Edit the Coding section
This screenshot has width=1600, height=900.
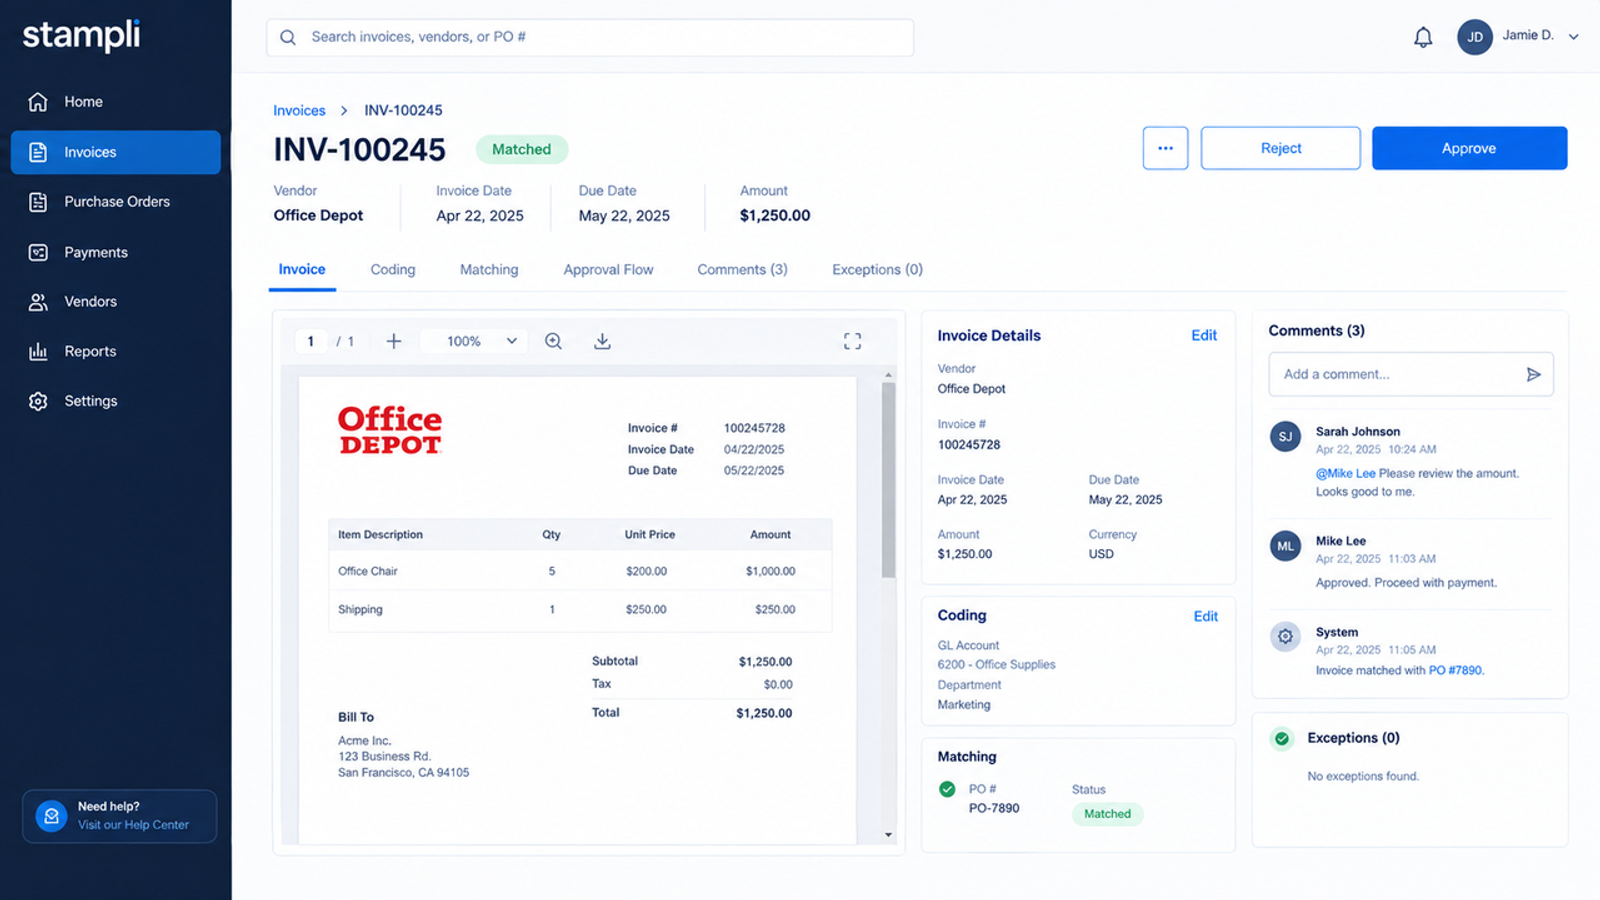coord(1206,617)
